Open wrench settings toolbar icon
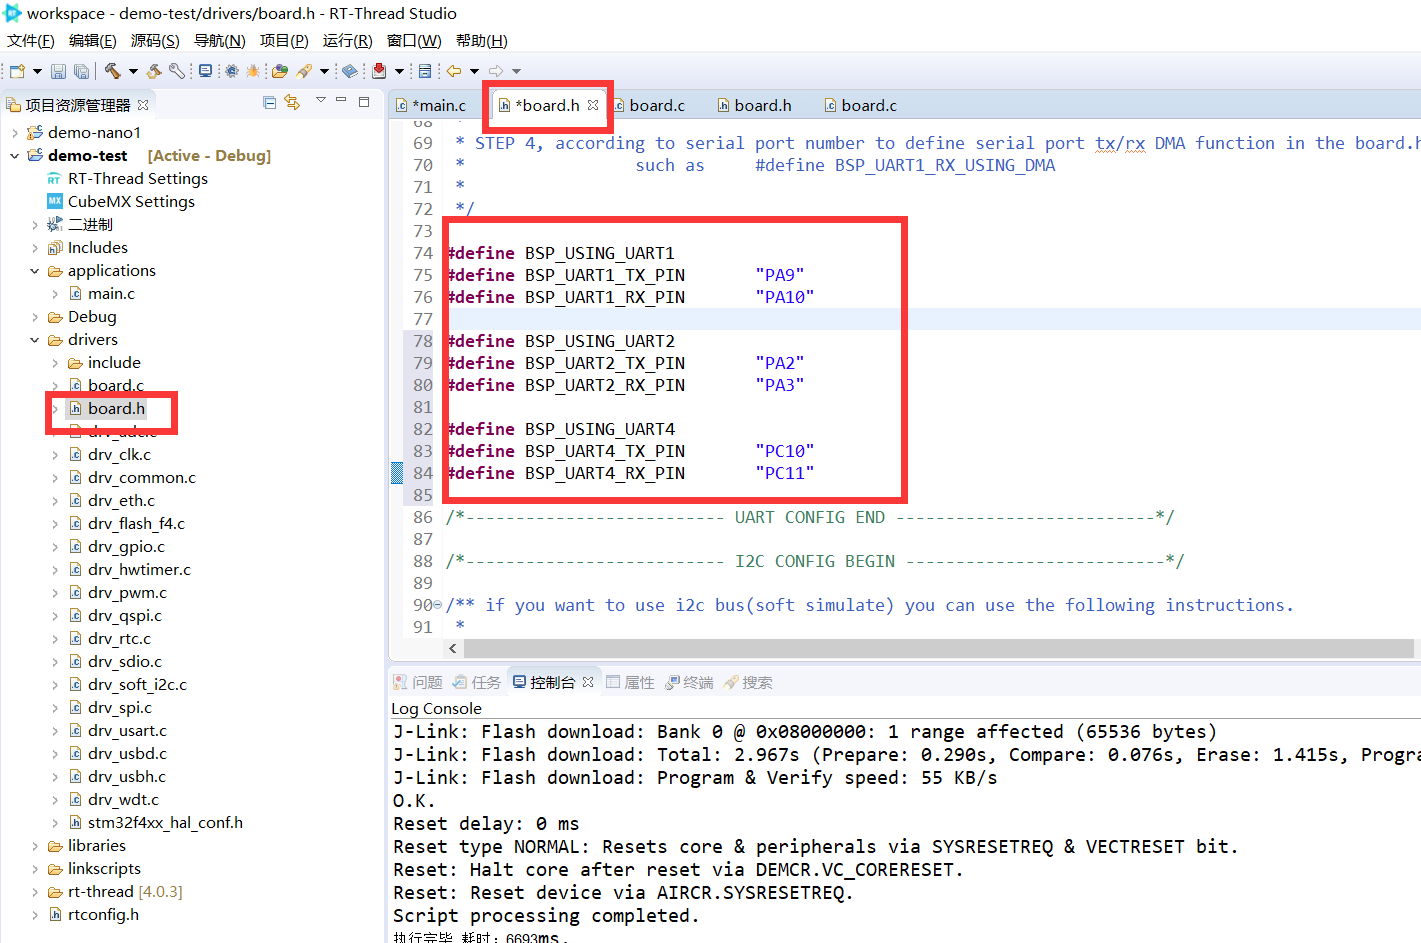 (x=177, y=71)
